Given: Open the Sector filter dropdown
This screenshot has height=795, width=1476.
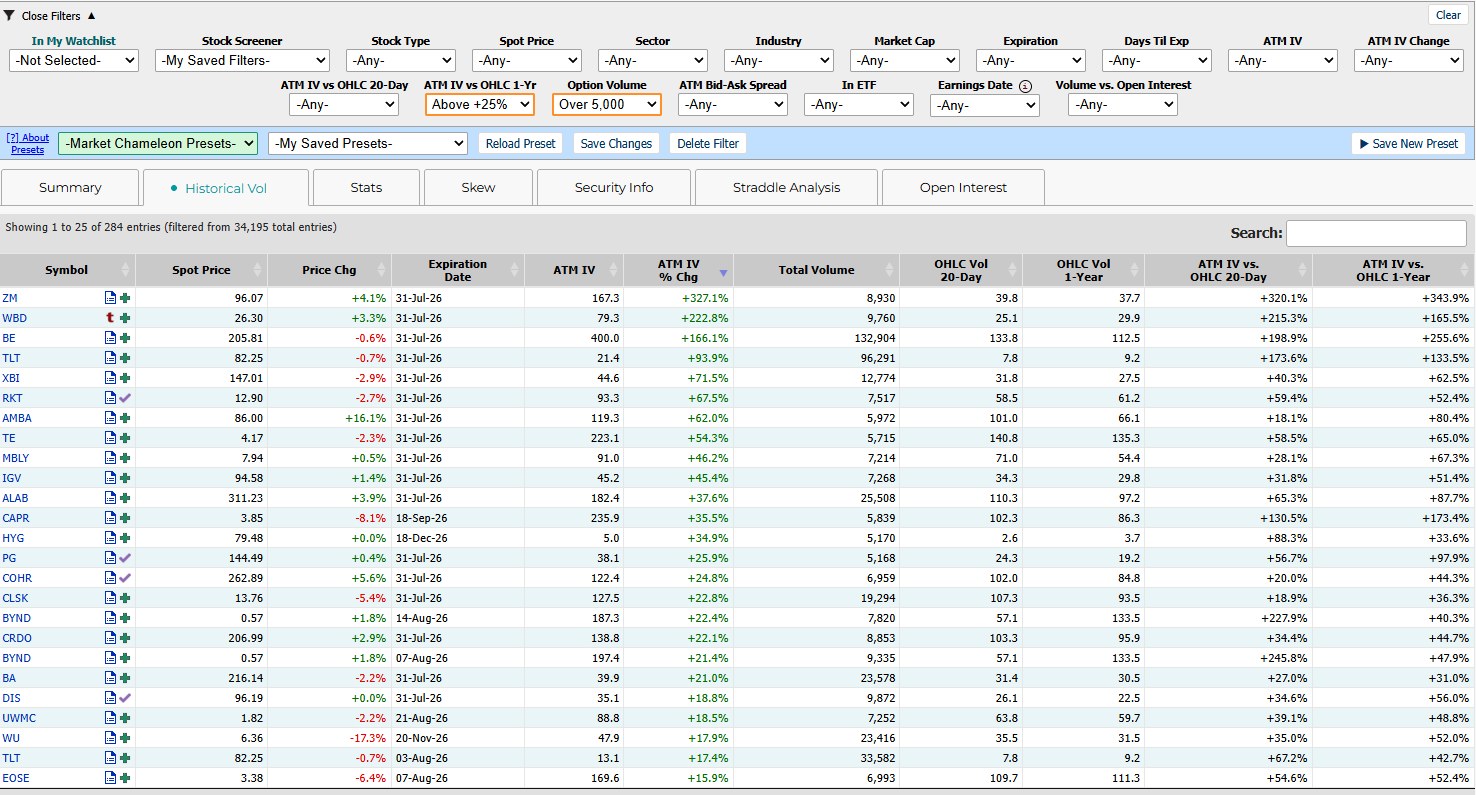Looking at the screenshot, I should [652, 60].
